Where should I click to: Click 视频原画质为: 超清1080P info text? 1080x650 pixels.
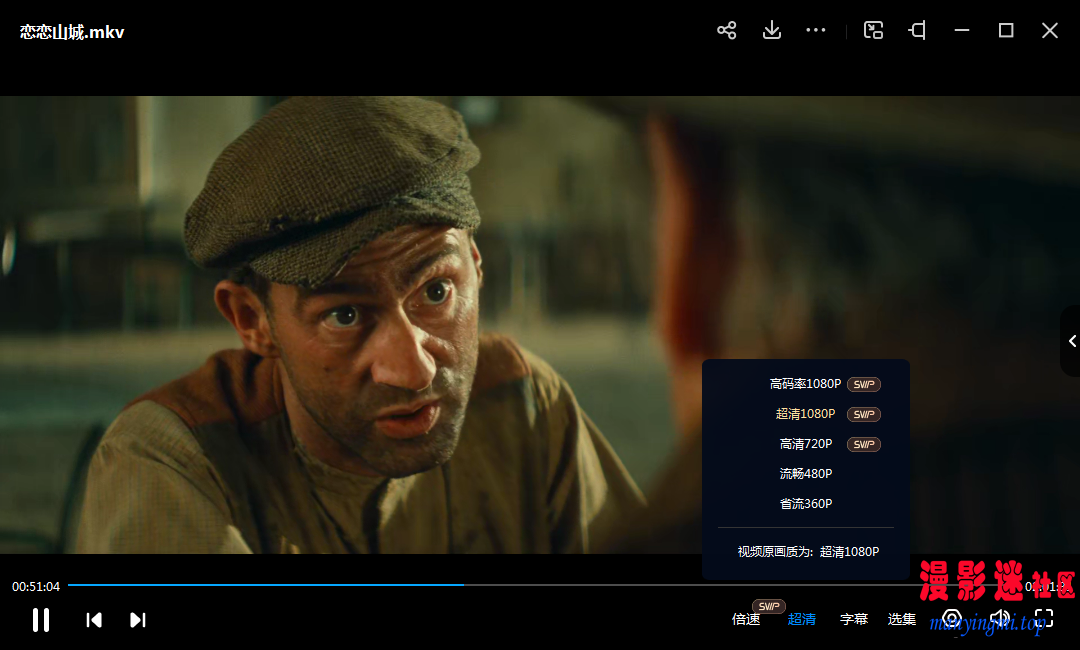pos(808,552)
